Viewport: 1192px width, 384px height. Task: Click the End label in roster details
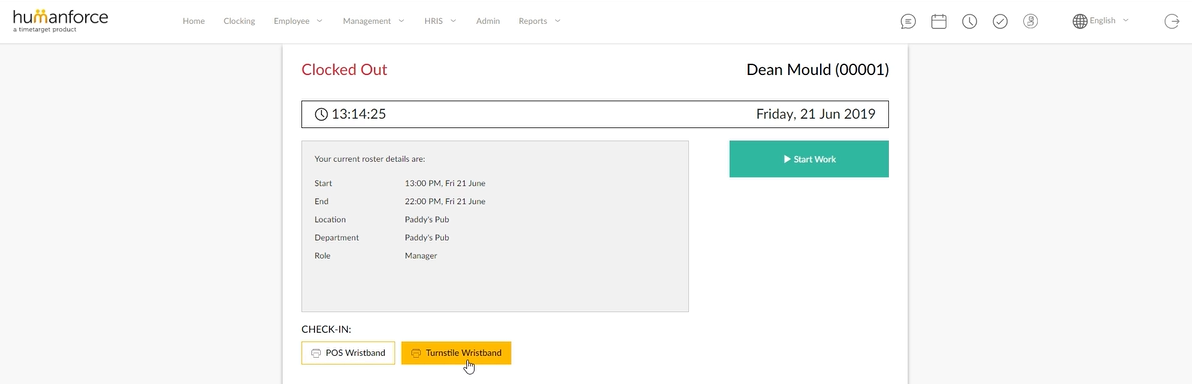pos(321,202)
